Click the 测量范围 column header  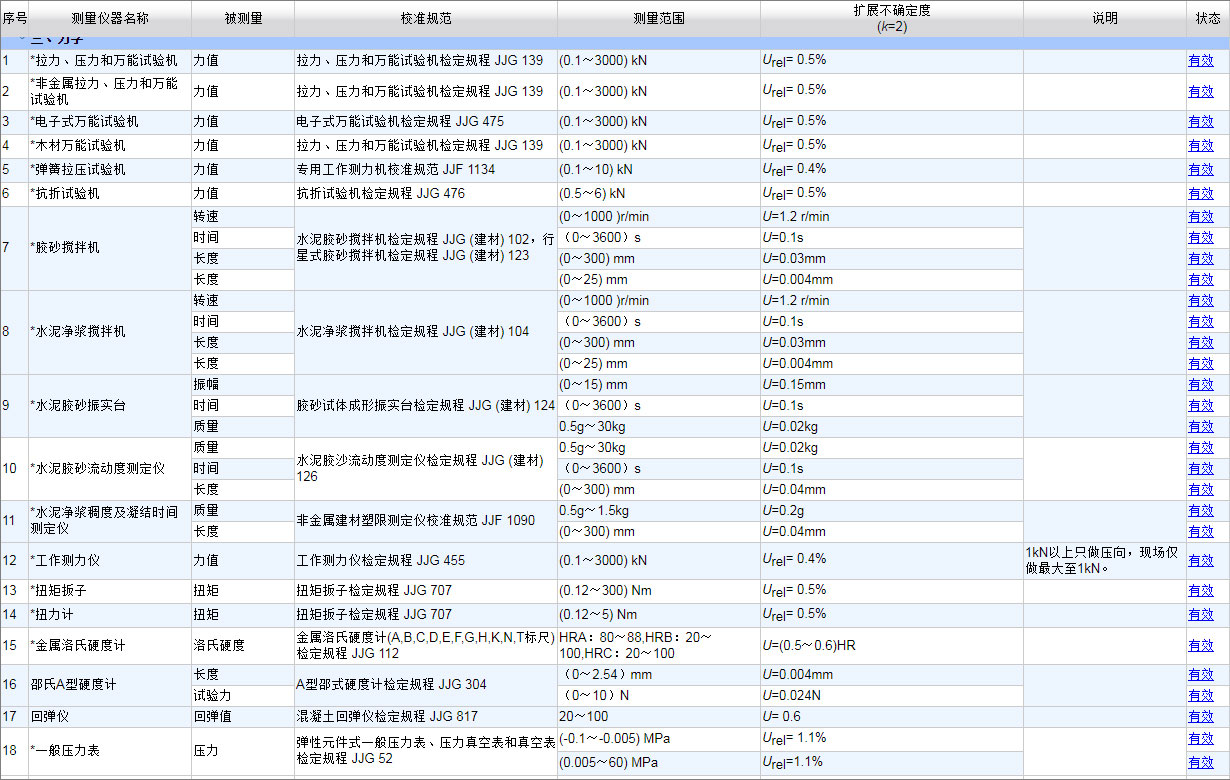658,19
